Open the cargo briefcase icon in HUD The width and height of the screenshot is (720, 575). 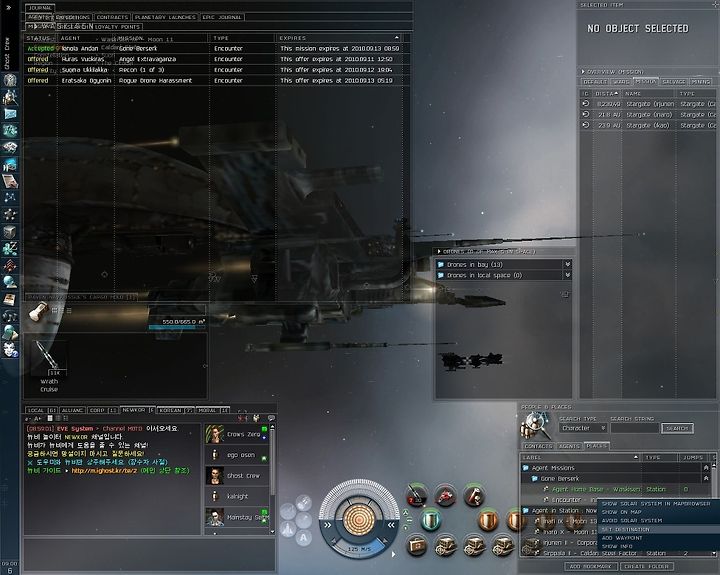pyautogui.click(x=416, y=546)
